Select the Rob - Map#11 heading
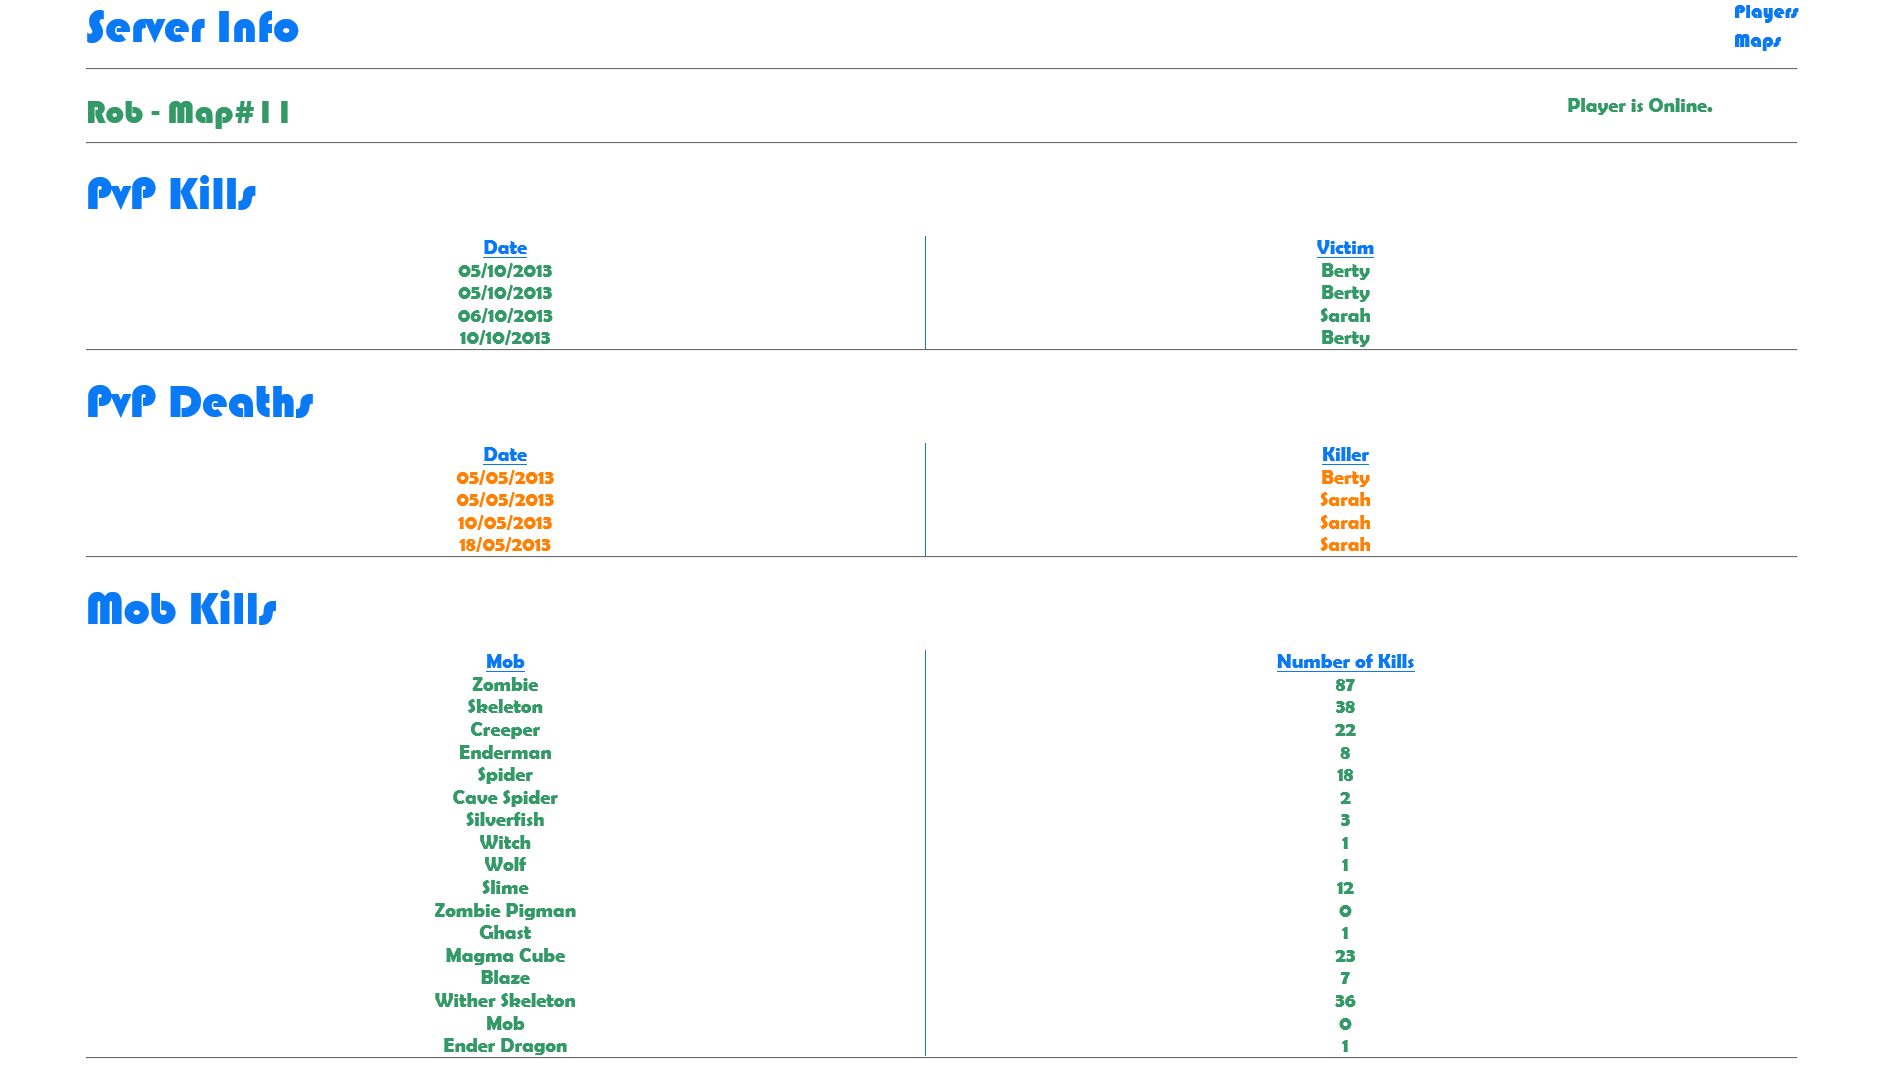Image resolution: width=1902 pixels, height=1080 pixels. pos(188,112)
